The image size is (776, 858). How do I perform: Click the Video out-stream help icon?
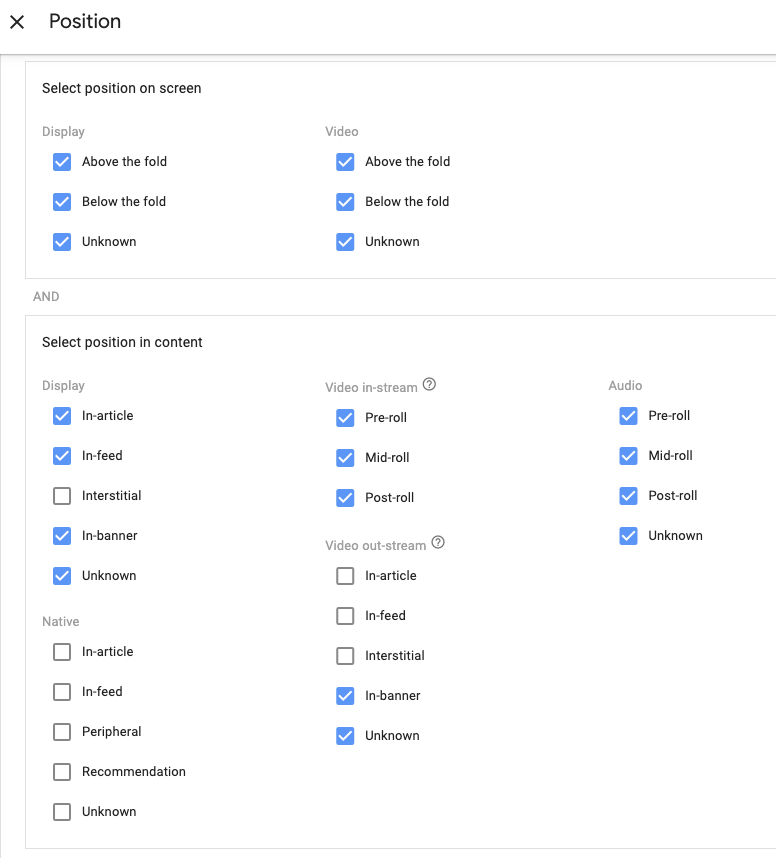coord(438,543)
